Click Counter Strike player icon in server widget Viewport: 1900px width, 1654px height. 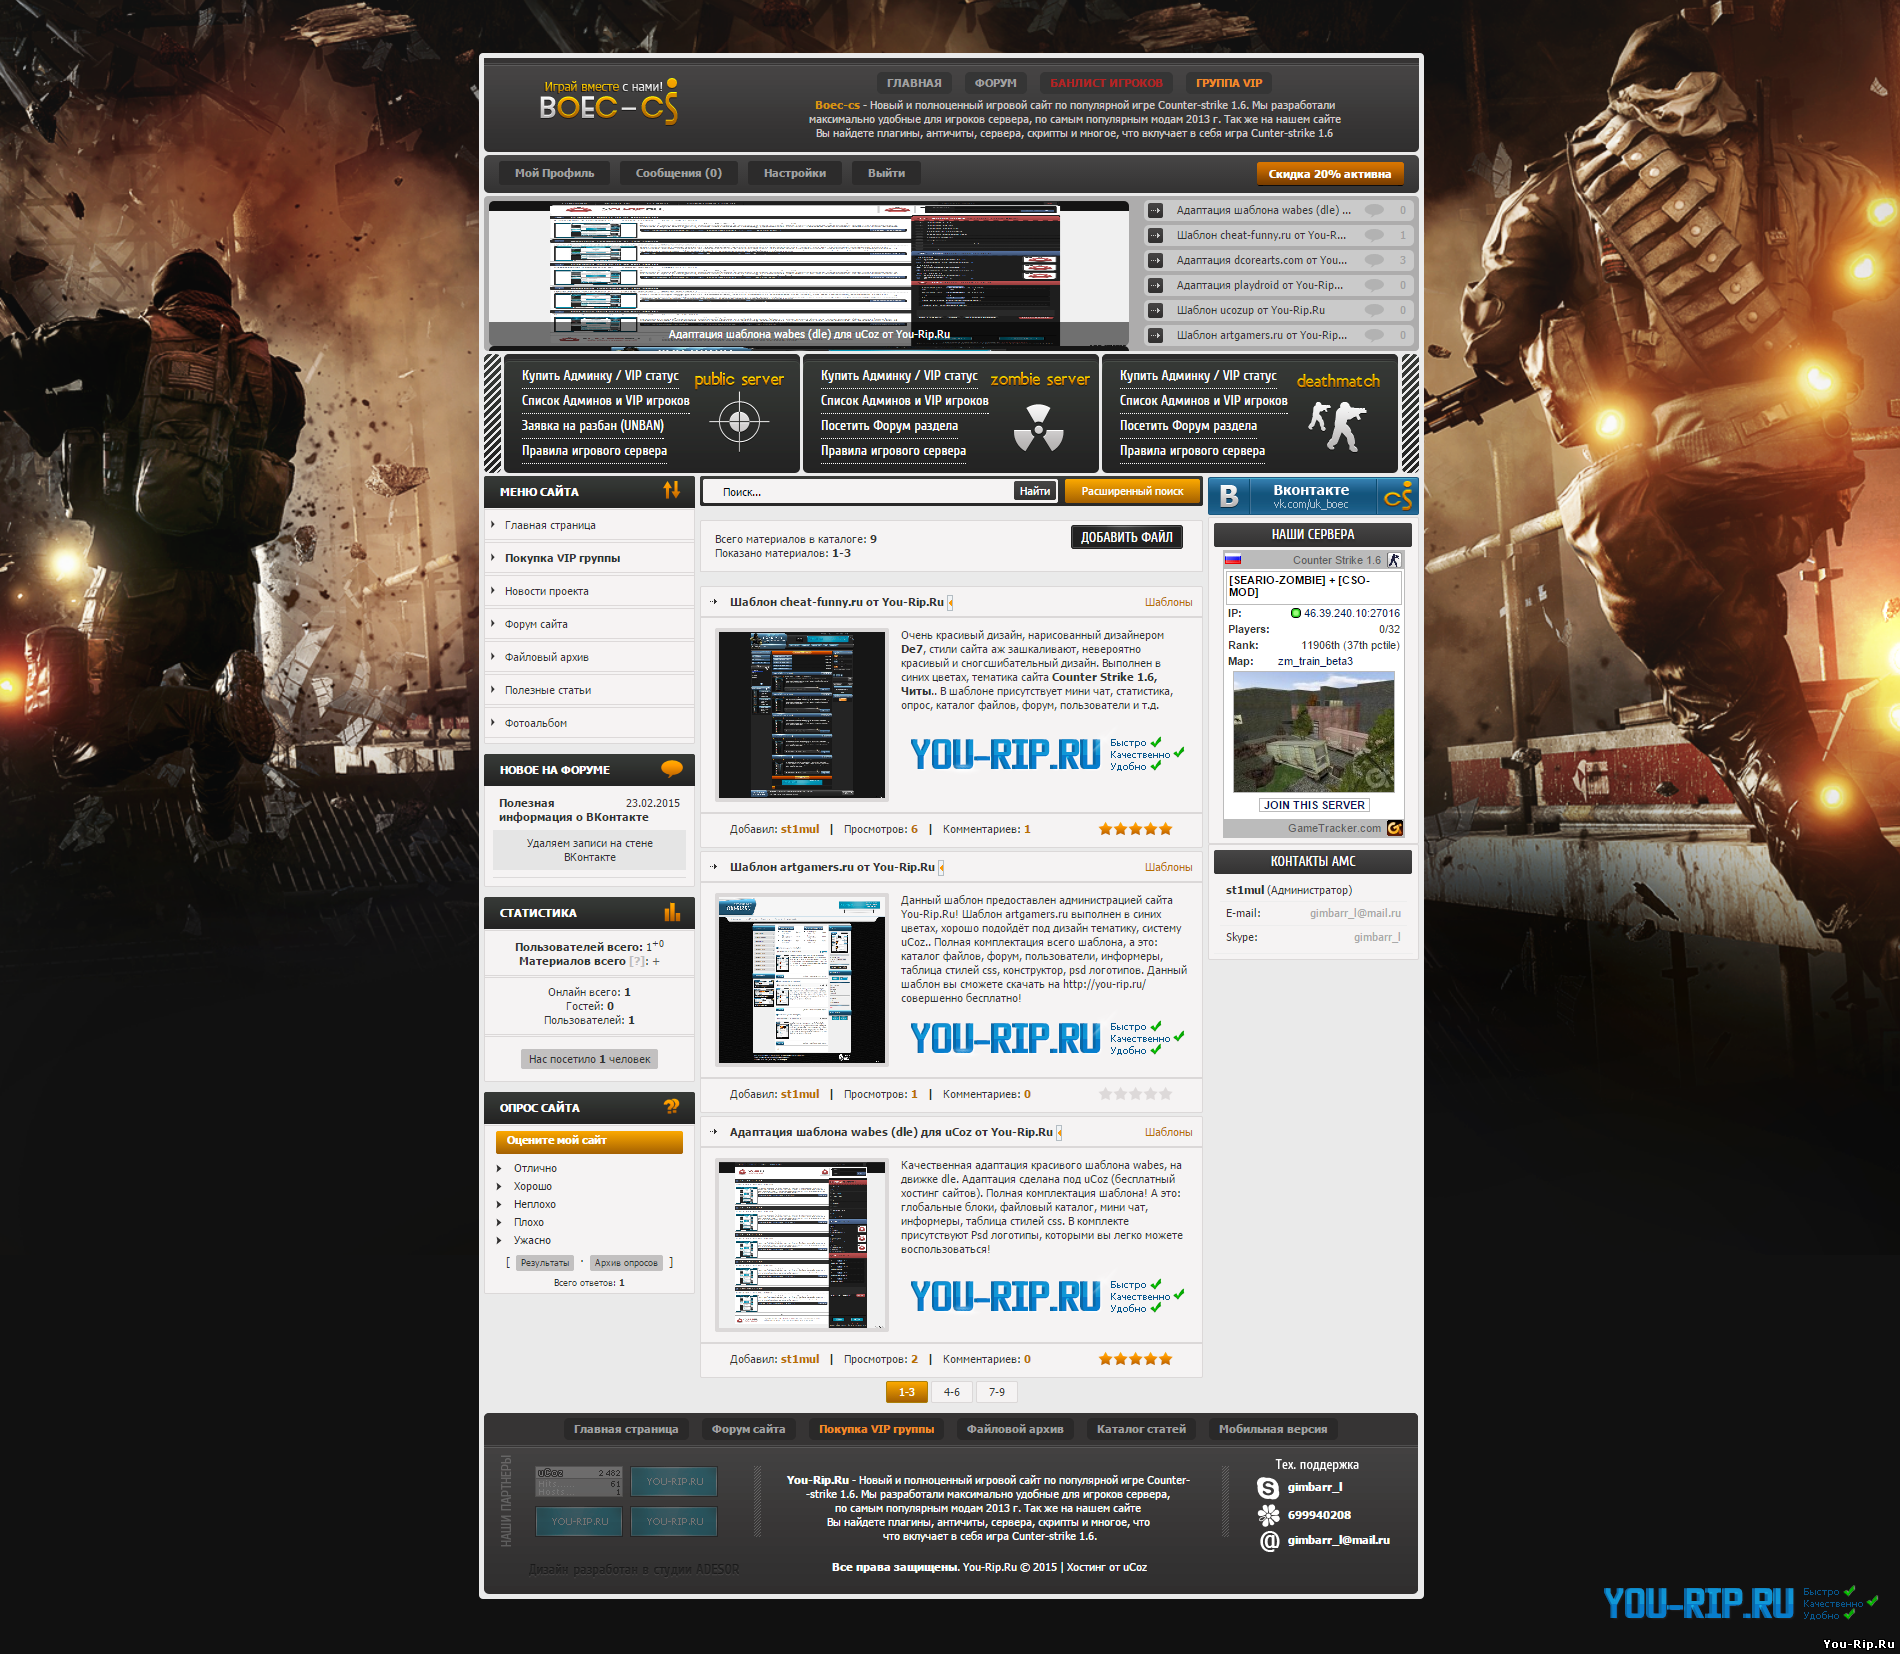coord(1394,560)
